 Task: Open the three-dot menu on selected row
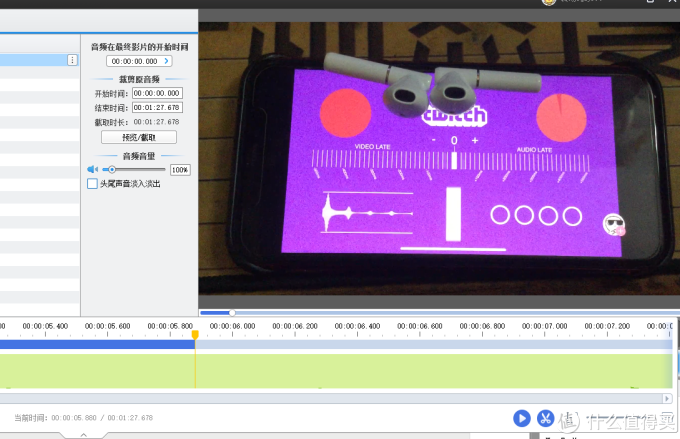[72, 60]
